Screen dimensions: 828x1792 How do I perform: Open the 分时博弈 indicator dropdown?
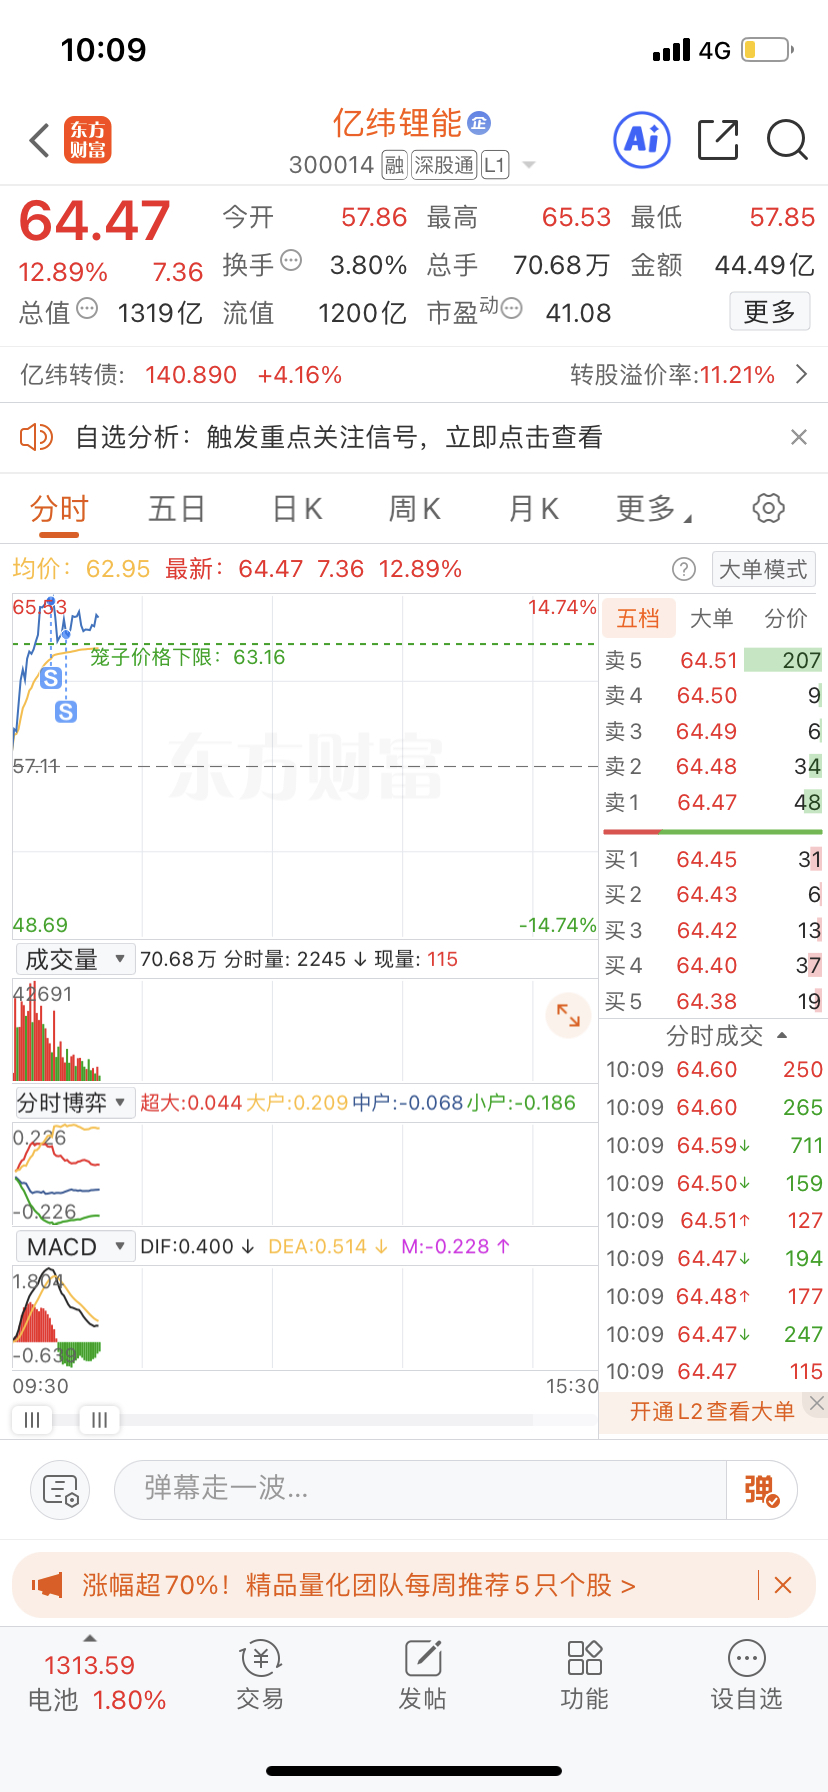[x=74, y=1103]
